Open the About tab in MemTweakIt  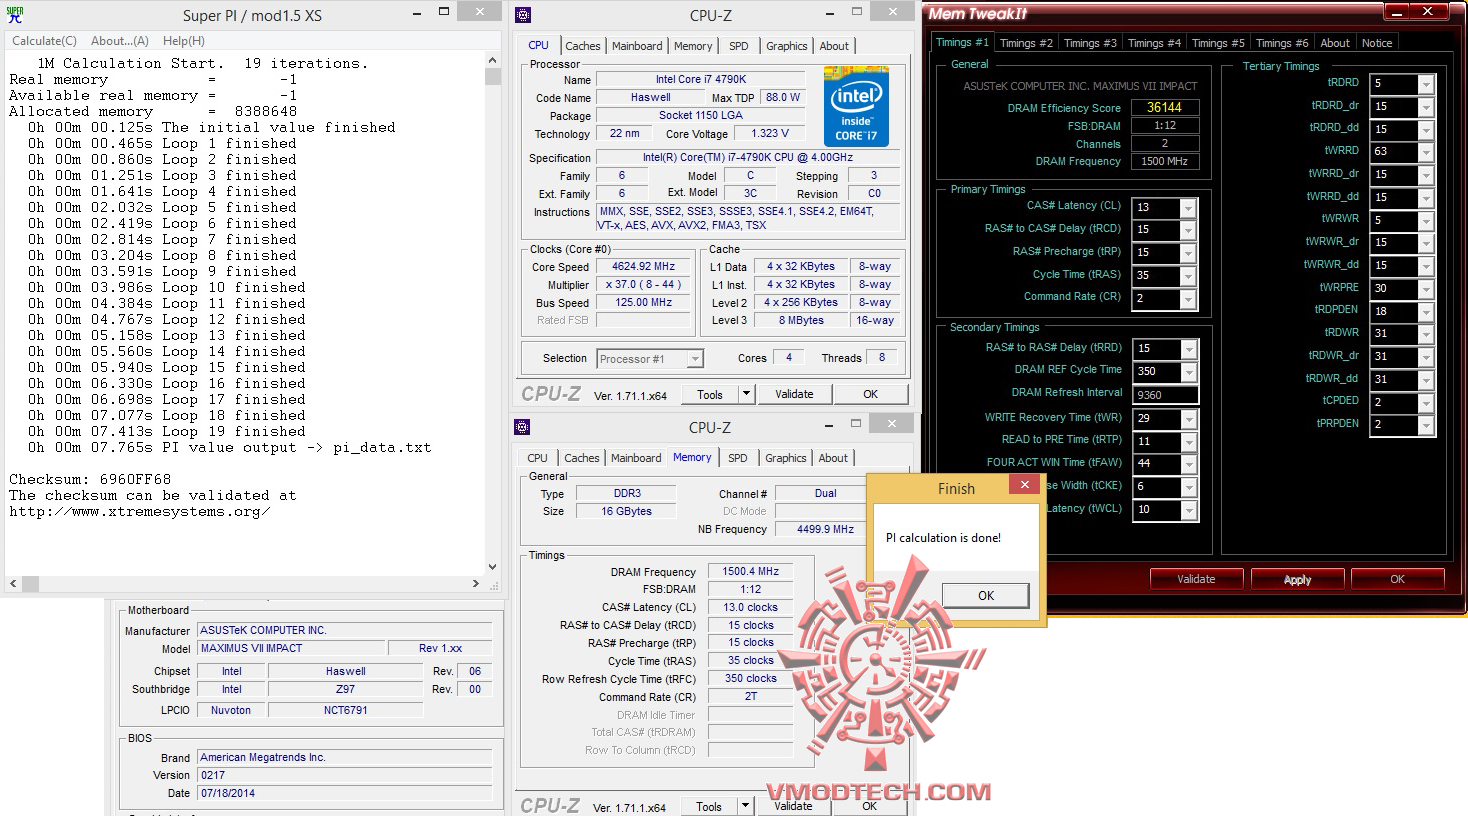coord(1335,43)
